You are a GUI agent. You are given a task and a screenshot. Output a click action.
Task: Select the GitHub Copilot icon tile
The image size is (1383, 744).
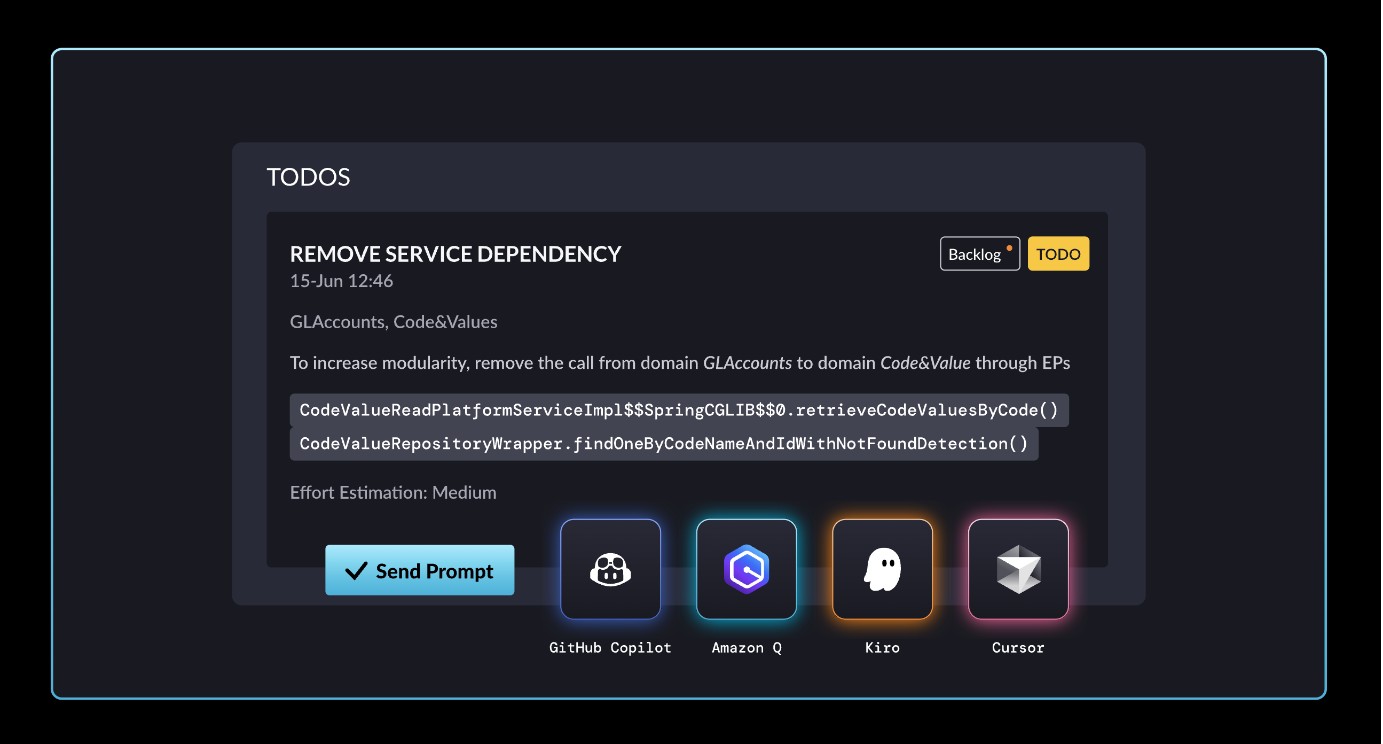pos(610,569)
